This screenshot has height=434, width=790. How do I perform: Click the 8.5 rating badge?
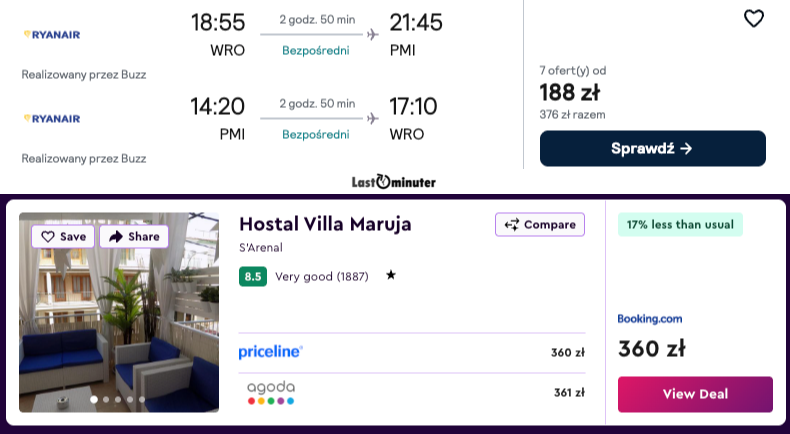(253, 276)
